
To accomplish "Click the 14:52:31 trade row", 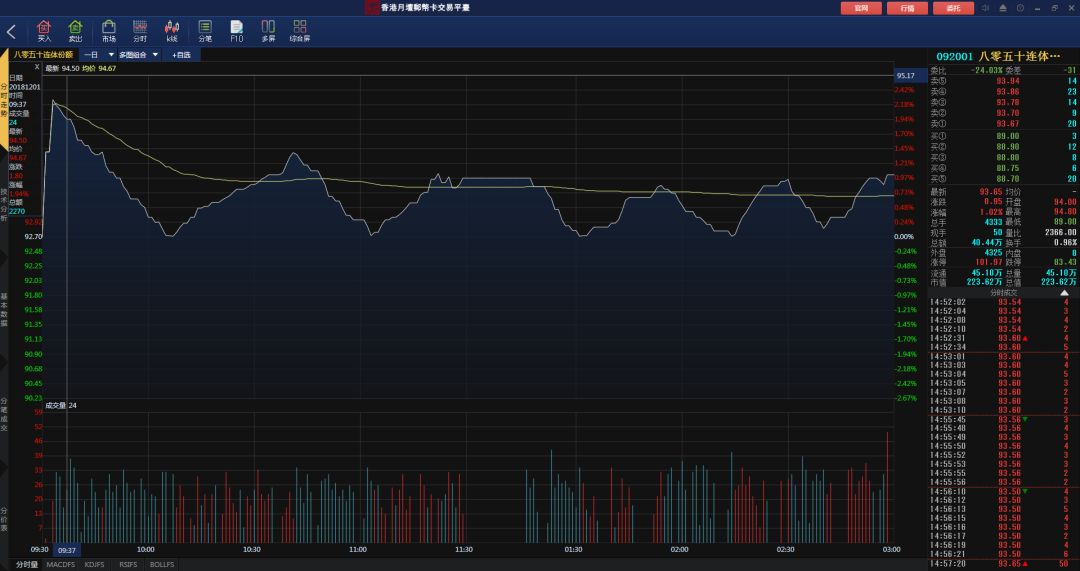I will point(1003,338).
